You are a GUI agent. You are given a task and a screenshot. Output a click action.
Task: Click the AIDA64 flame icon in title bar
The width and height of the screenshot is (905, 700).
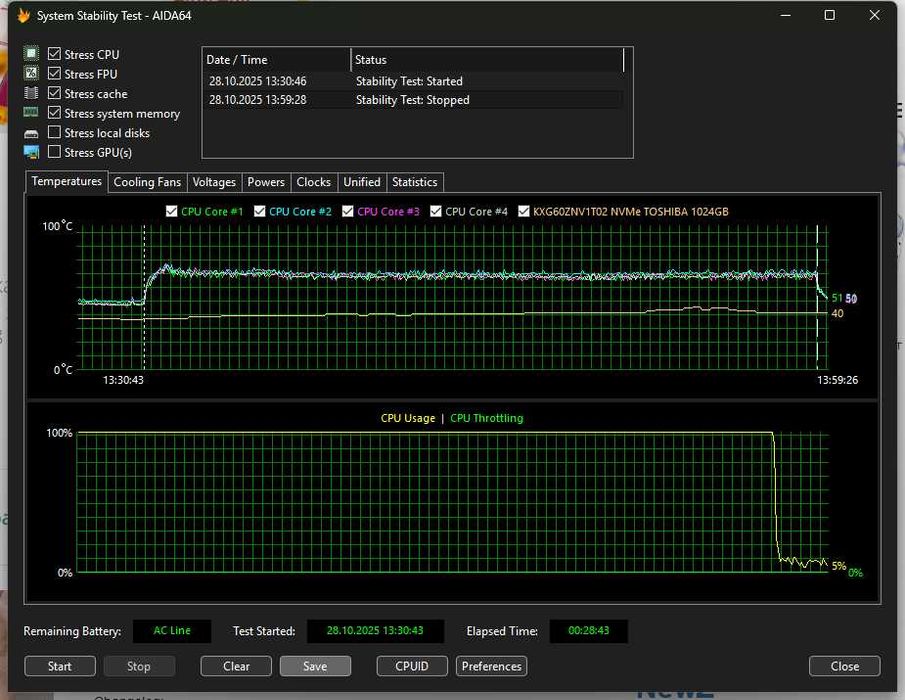[24, 16]
